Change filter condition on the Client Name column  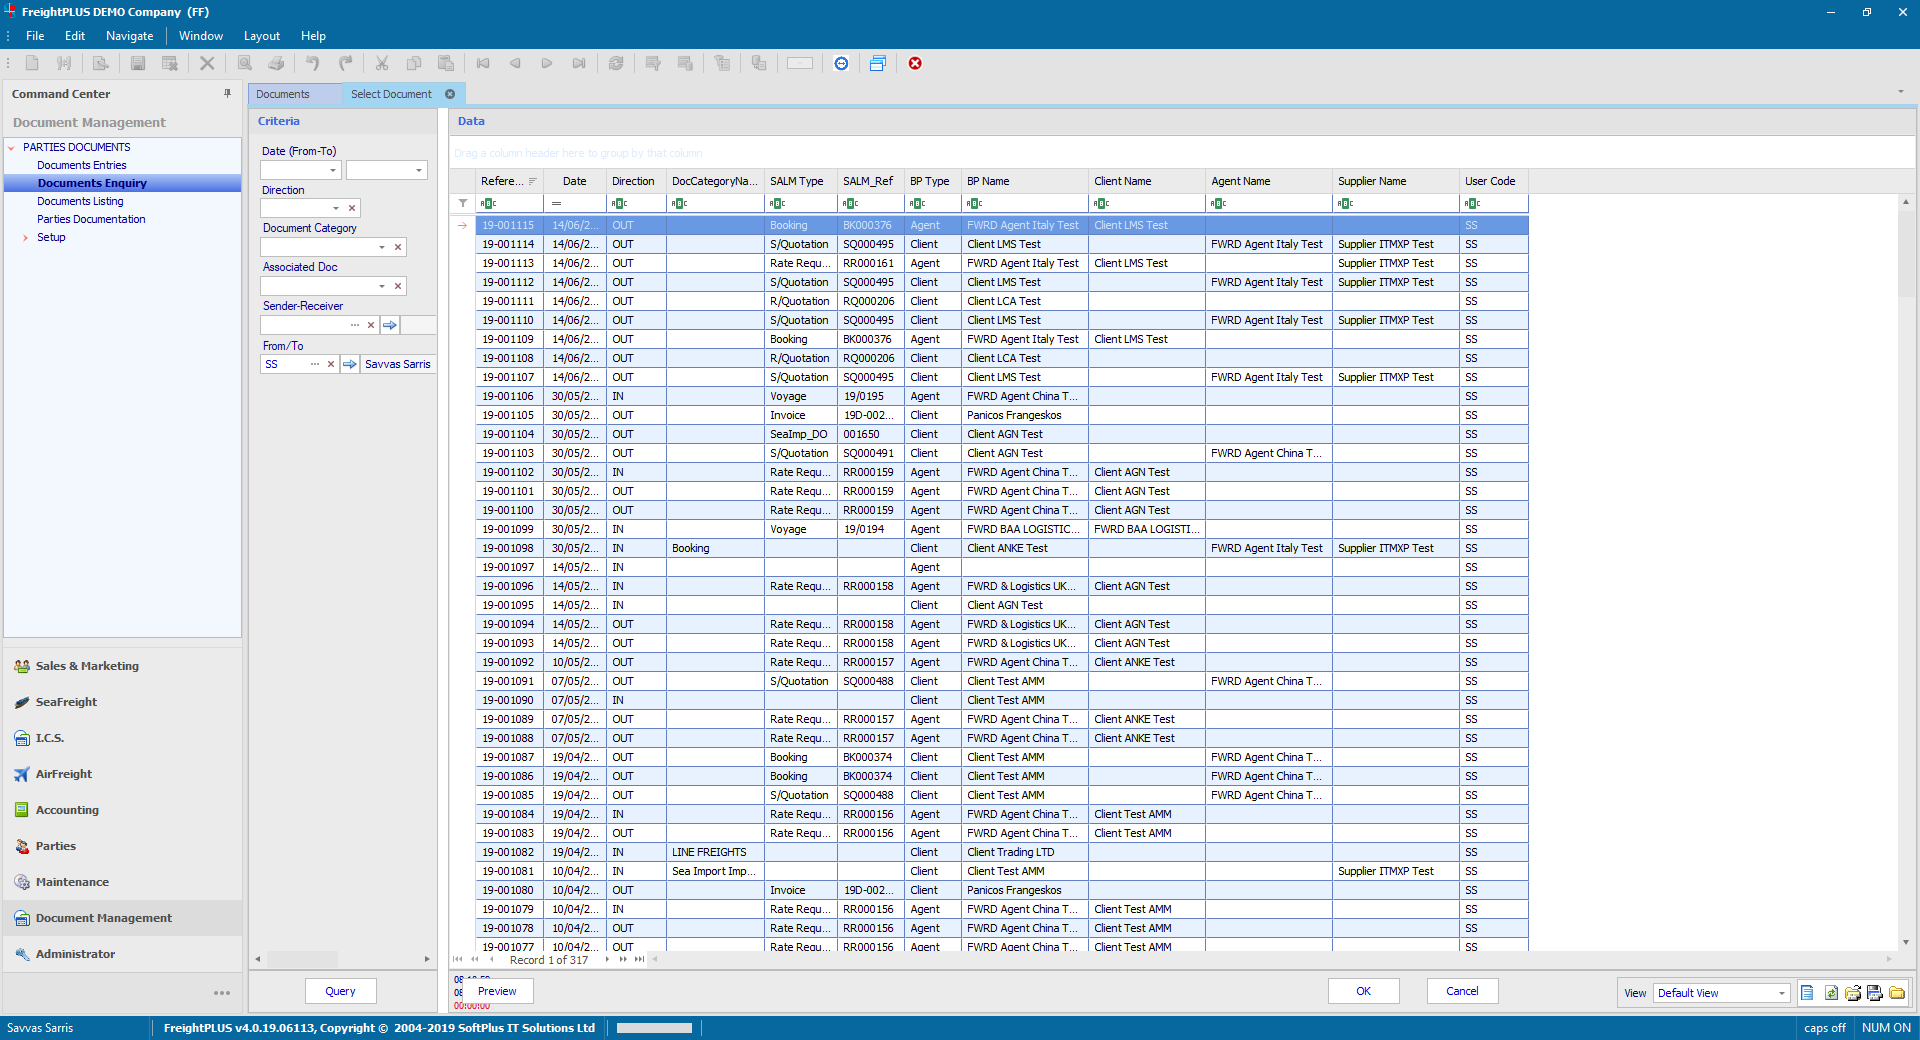click(1100, 203)
